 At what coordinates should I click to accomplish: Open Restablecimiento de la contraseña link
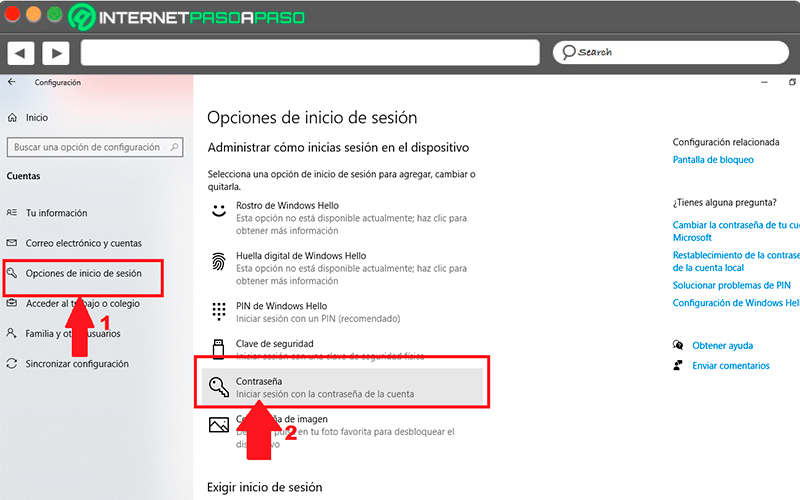tap(736, 261)
